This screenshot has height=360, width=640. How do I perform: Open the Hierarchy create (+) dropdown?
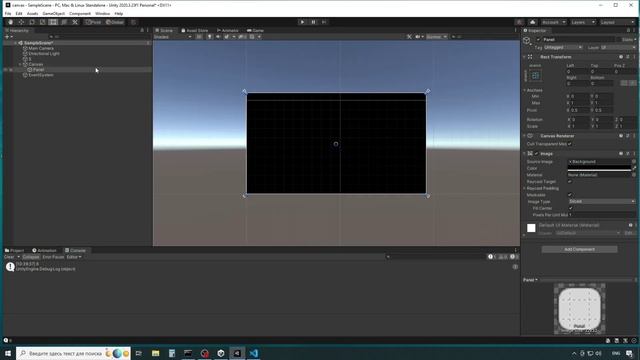(x=8, y=37)
